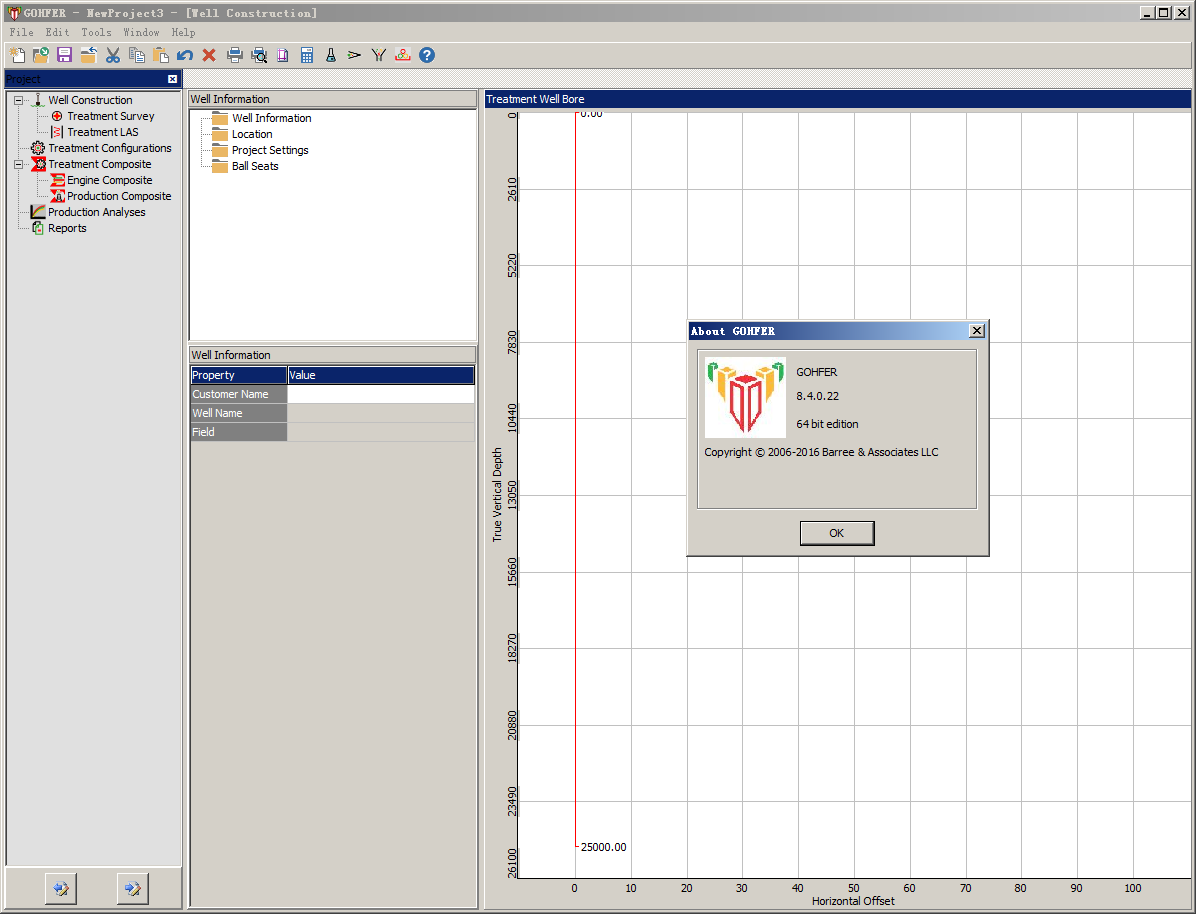This screenshot has width=1196, height=914.
Task: Select Production Composite in the project tree
Action: click(119, 196)
